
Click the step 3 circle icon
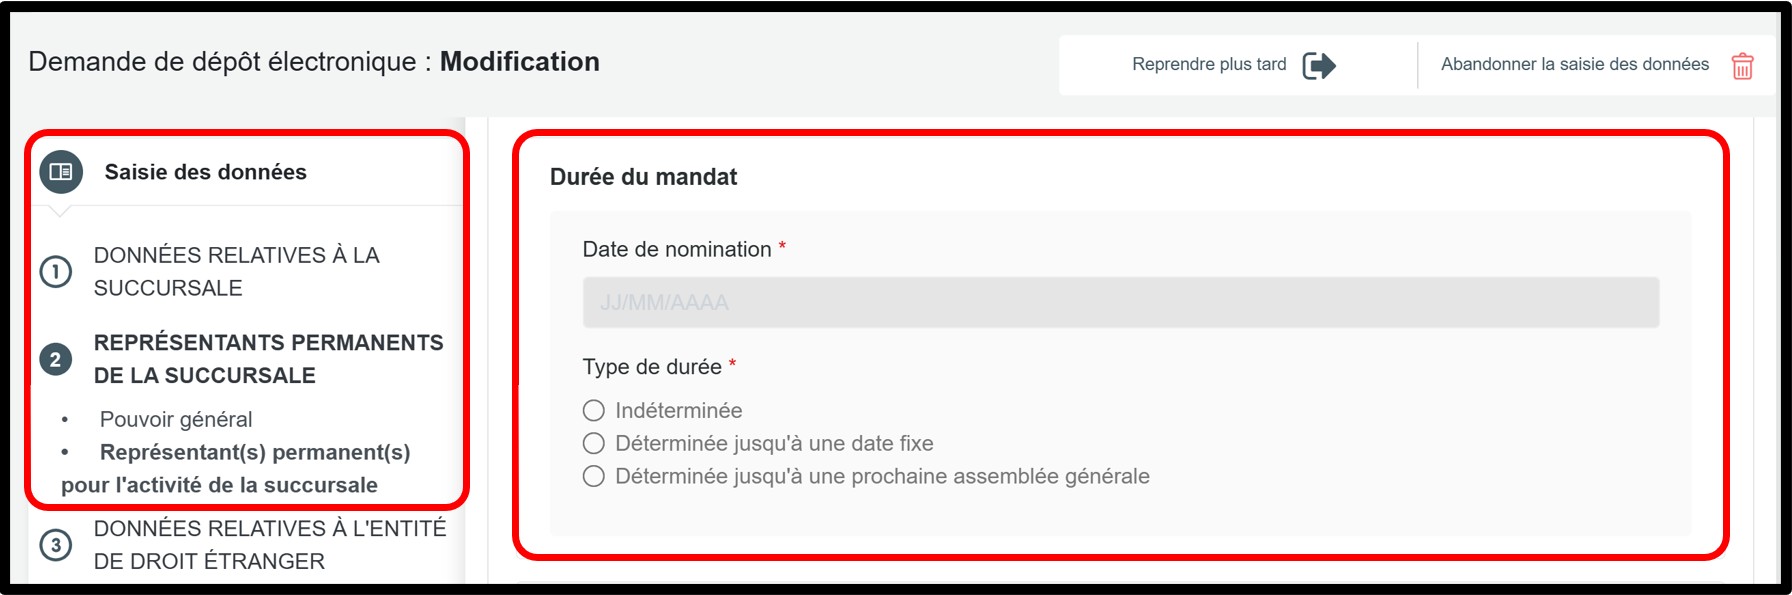coord(56,545)
